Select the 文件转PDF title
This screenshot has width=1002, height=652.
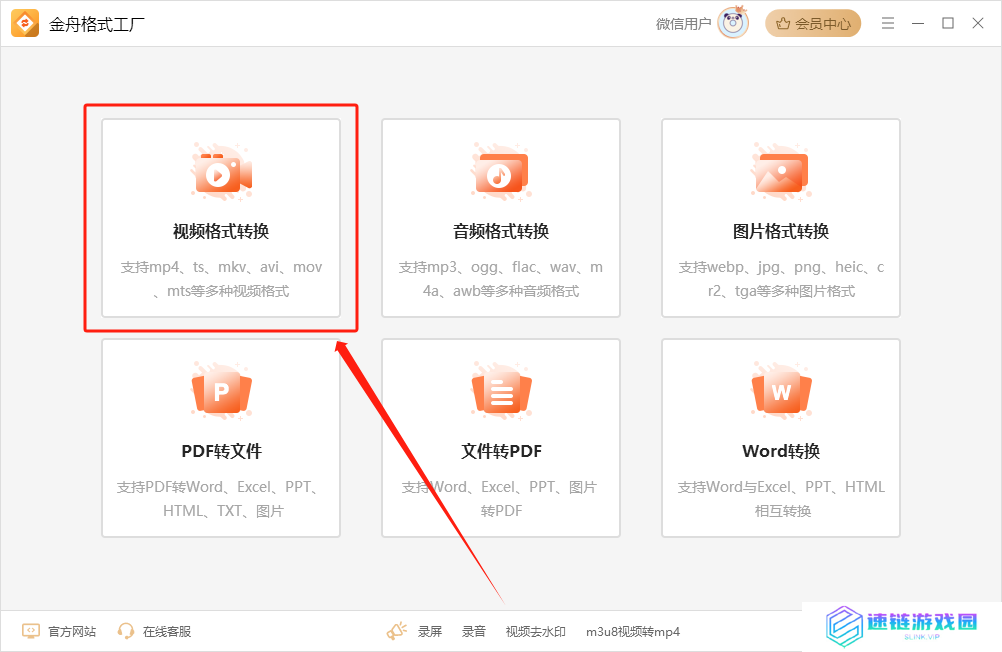[501, 451]
